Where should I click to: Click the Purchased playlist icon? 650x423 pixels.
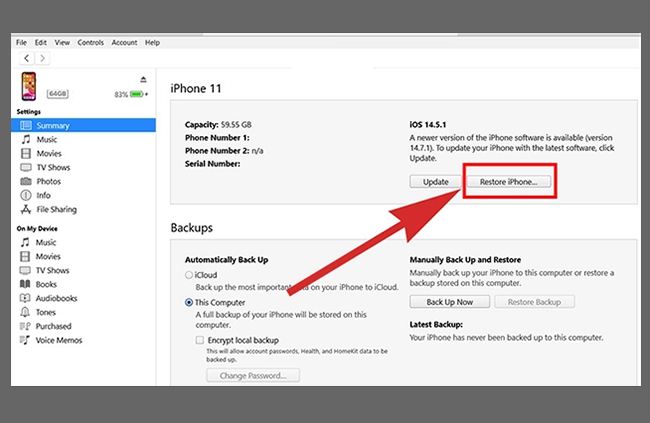click(x=25, y=326)
